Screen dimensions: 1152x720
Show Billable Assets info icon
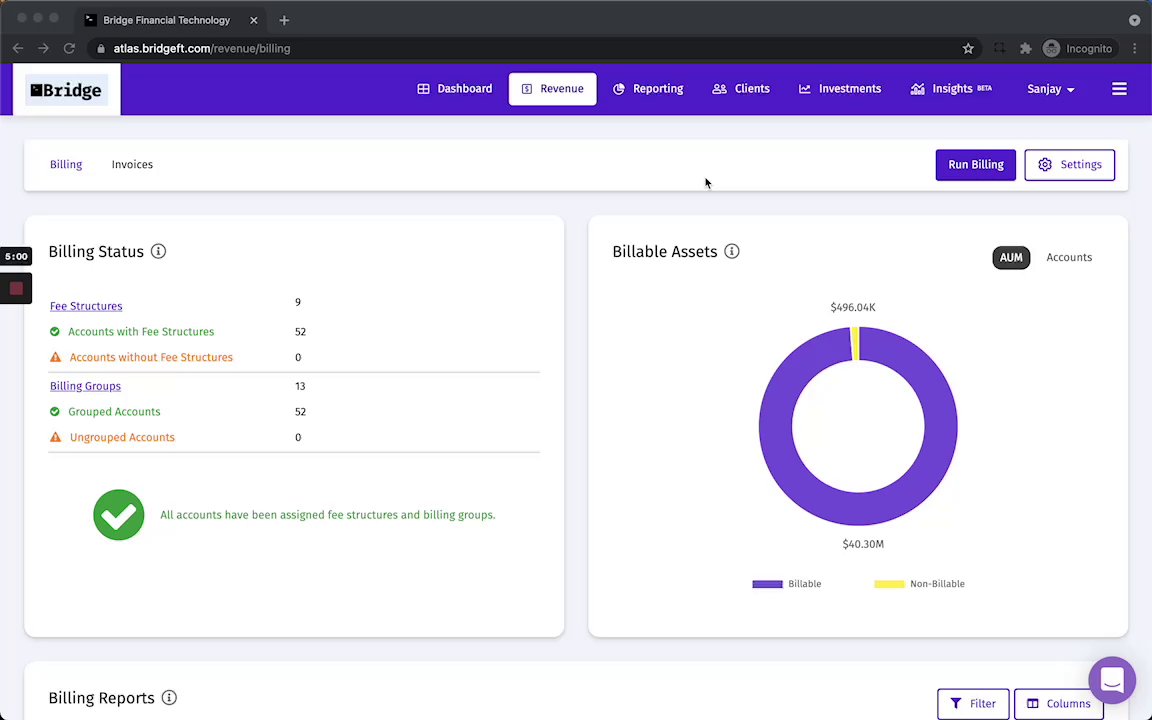click(x=732, y=251)
